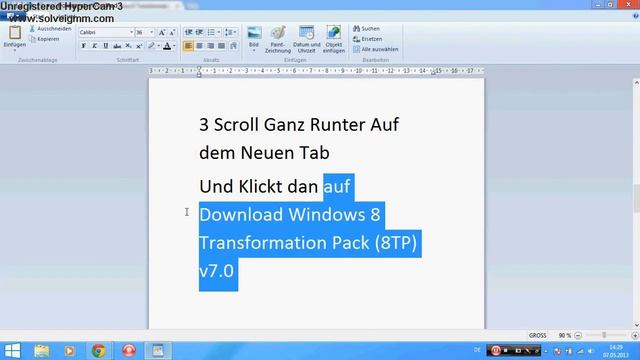Toggle subscript formatting
This screenshot has width=640, height=360.
click(x=128, y=46)
